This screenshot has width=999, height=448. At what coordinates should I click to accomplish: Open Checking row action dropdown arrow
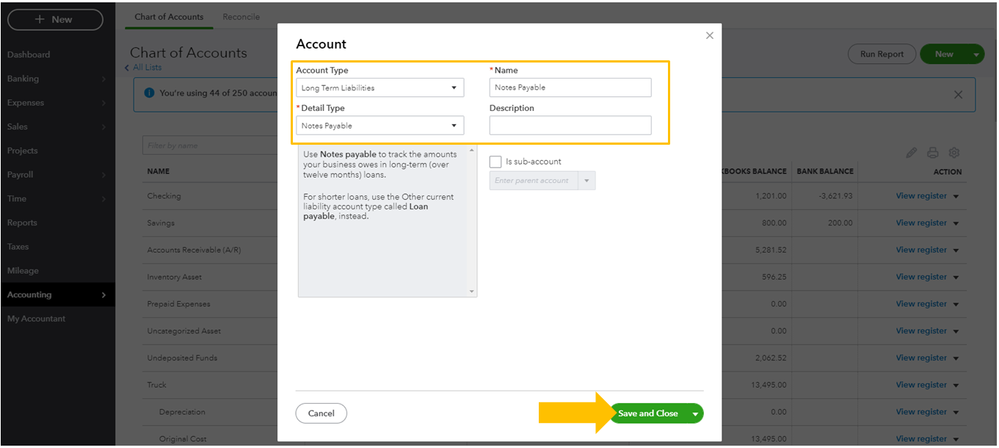tap(956, 196)
